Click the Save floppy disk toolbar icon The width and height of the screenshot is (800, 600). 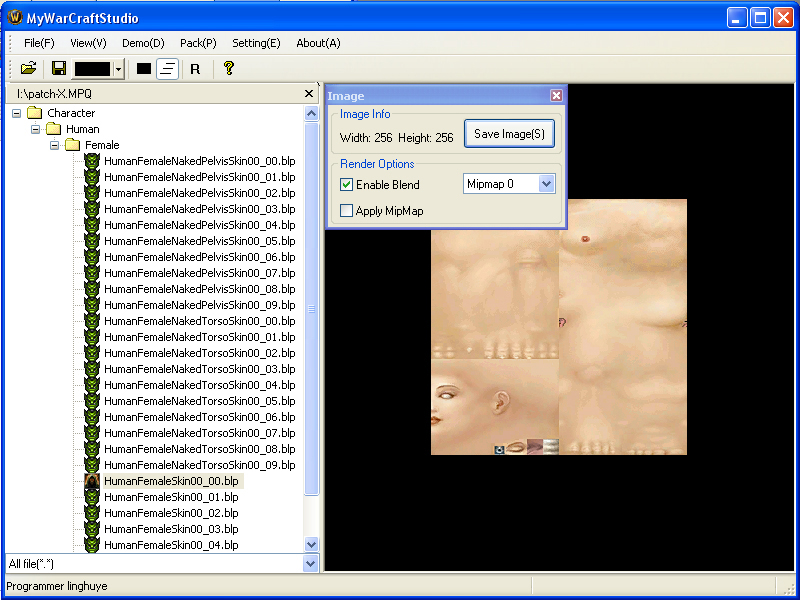(x=59, y=68)
